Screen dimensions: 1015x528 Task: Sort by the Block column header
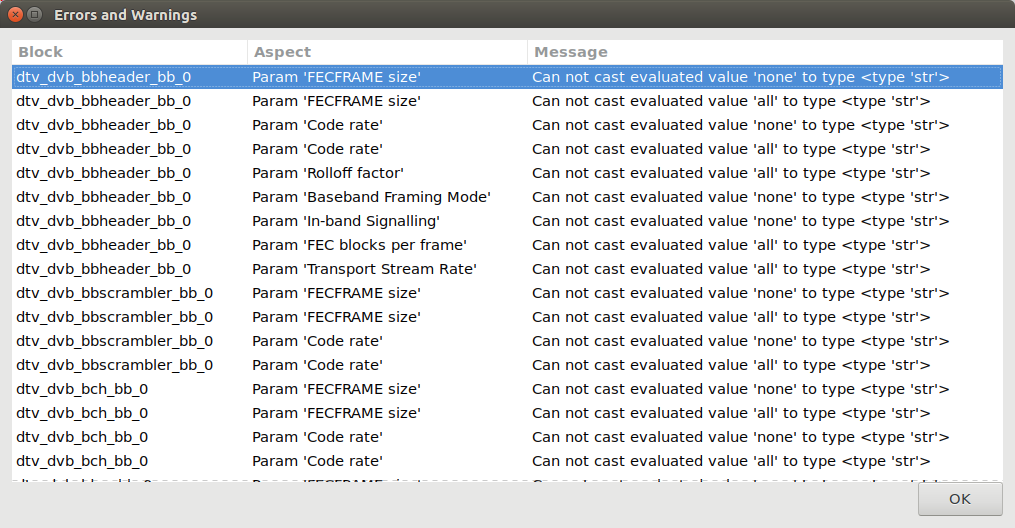point(129,52)
